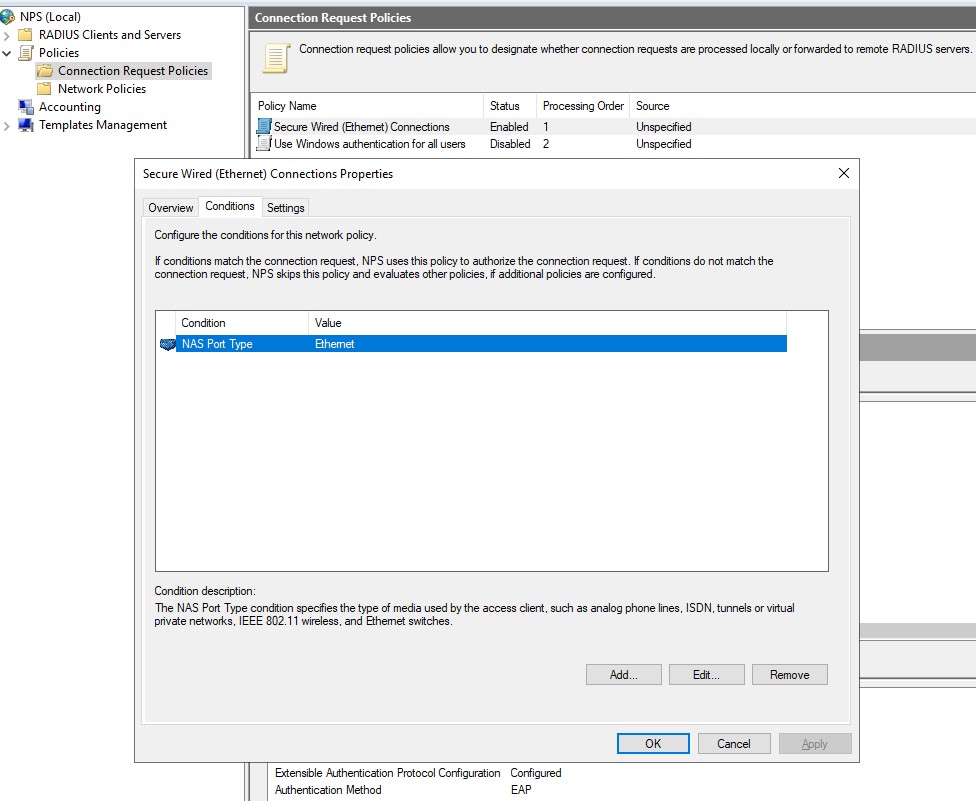976x801 pixels.
Task: Select the Connection Request Policies folder icon
Action: [x=45, y=71]
